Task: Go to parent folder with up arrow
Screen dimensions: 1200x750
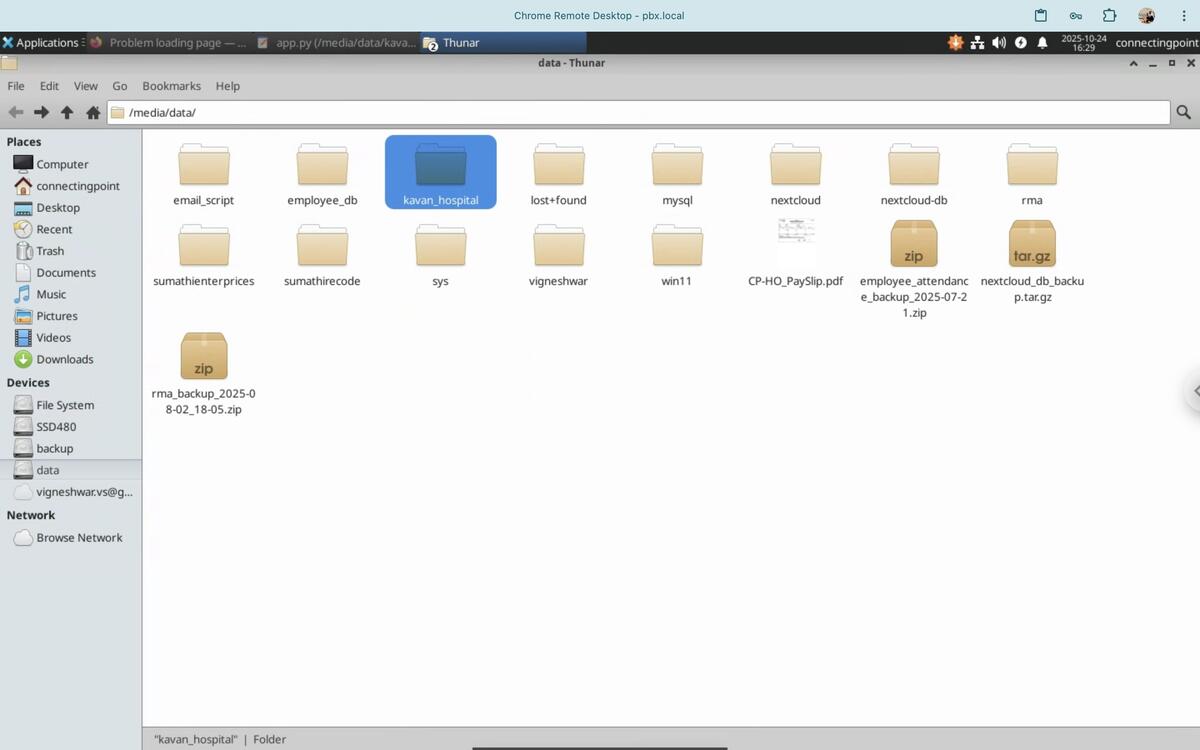Action: [x=67, y=113]
